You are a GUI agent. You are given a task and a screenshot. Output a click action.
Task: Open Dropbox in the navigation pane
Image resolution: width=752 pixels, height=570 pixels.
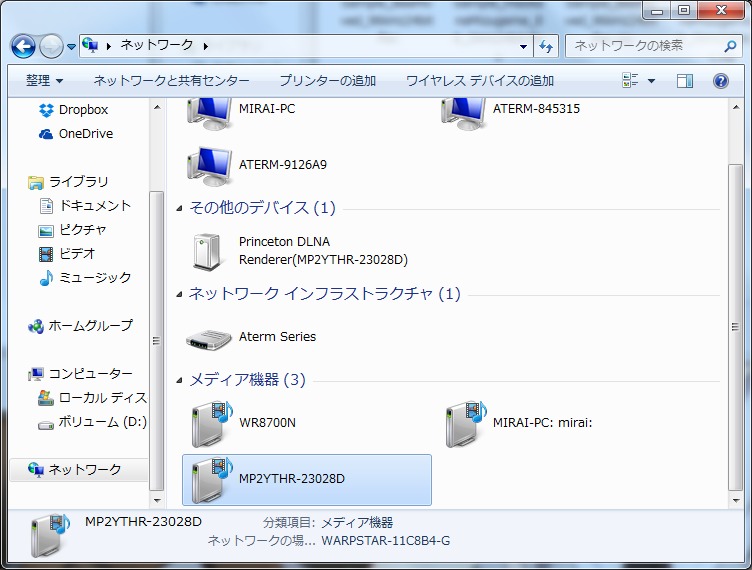point(73,110)
